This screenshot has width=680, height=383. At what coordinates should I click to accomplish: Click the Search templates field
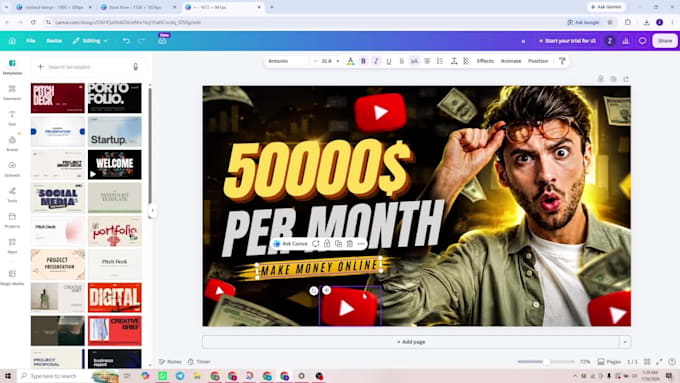[87, 67]
